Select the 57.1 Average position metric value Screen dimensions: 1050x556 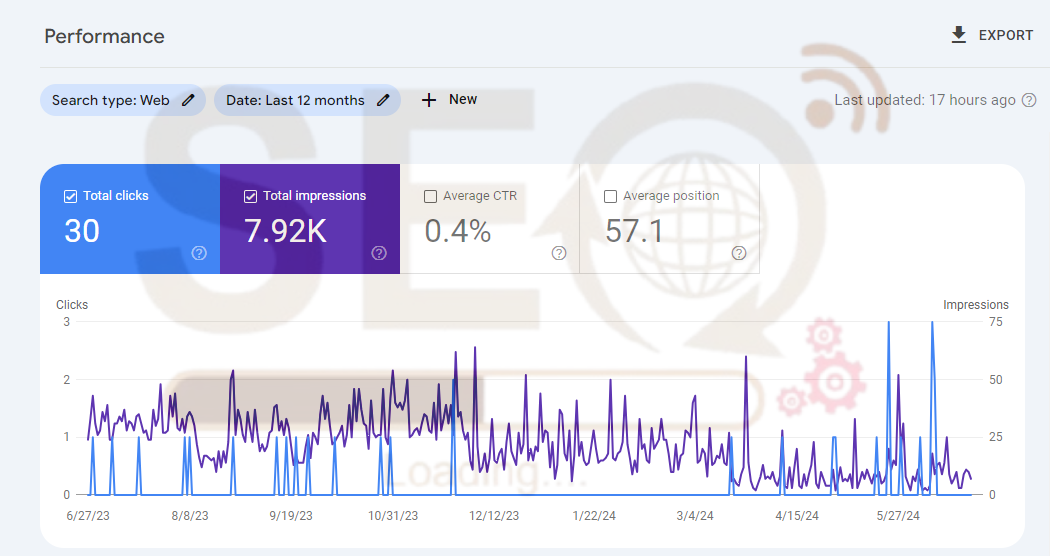634,231
